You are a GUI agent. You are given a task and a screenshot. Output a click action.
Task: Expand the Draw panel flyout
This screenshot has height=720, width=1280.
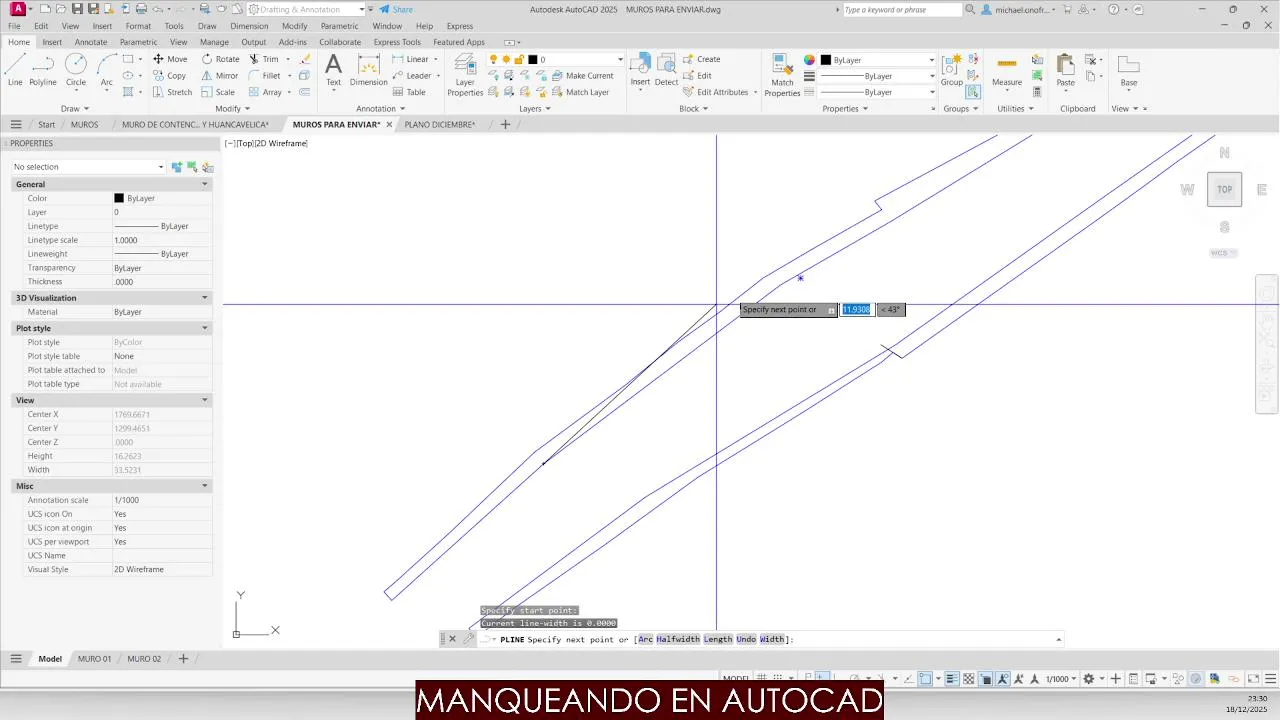pyautogui.click(x=75, y=108)
